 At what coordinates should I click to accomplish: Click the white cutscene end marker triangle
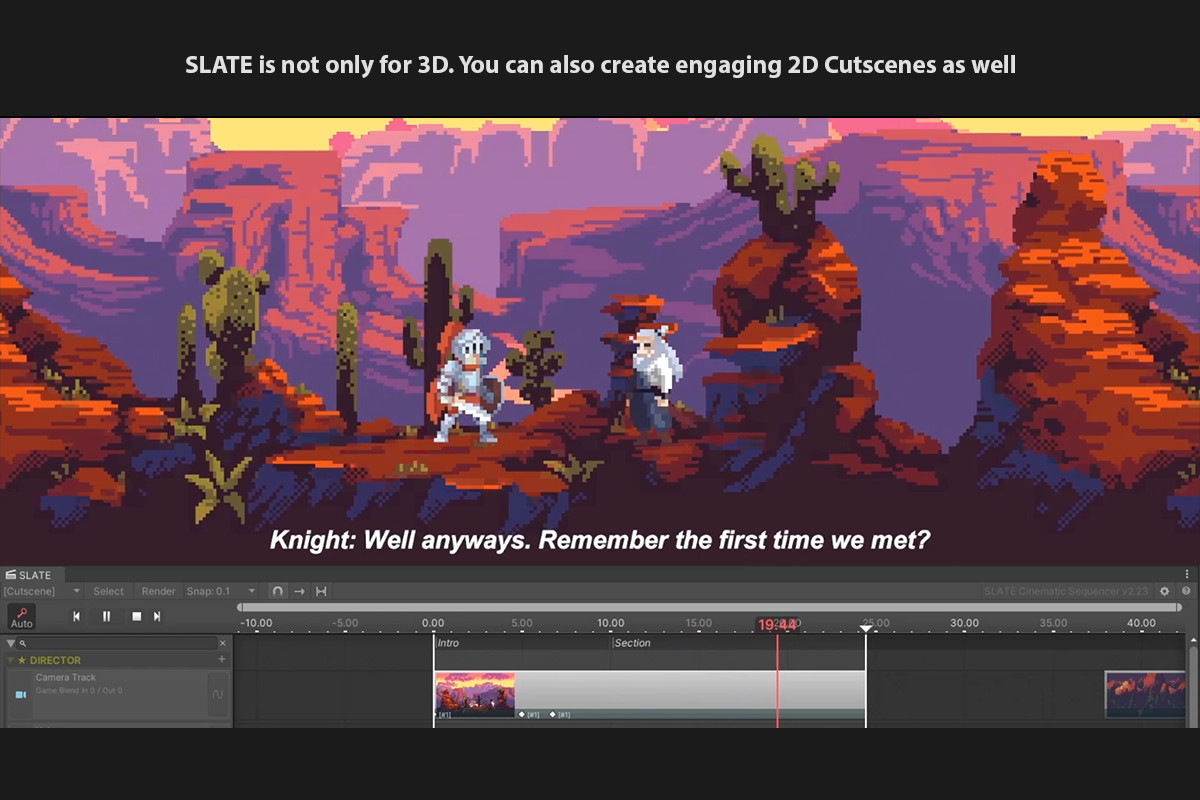click(866, 628)
